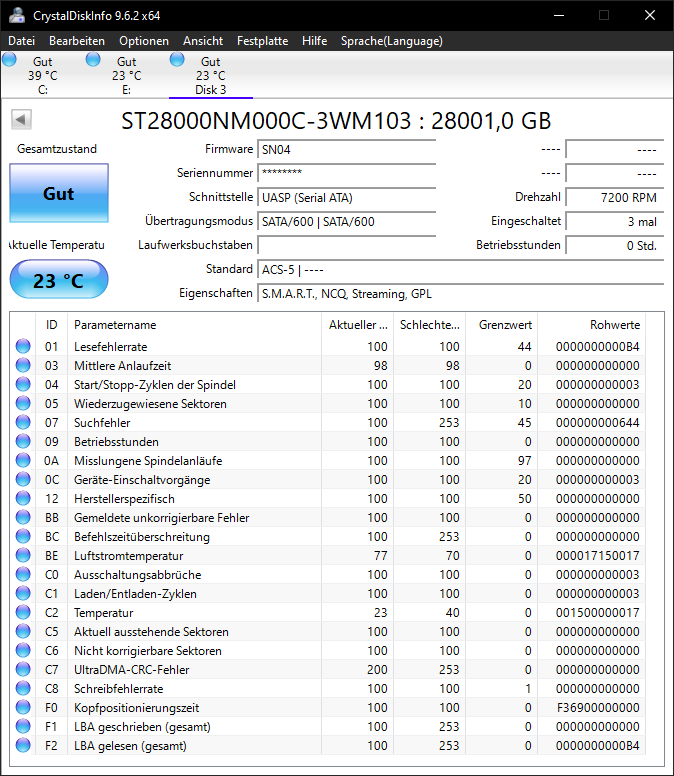Click the previous disk arrow button
The image size is (674, 776).
[21, 119]
